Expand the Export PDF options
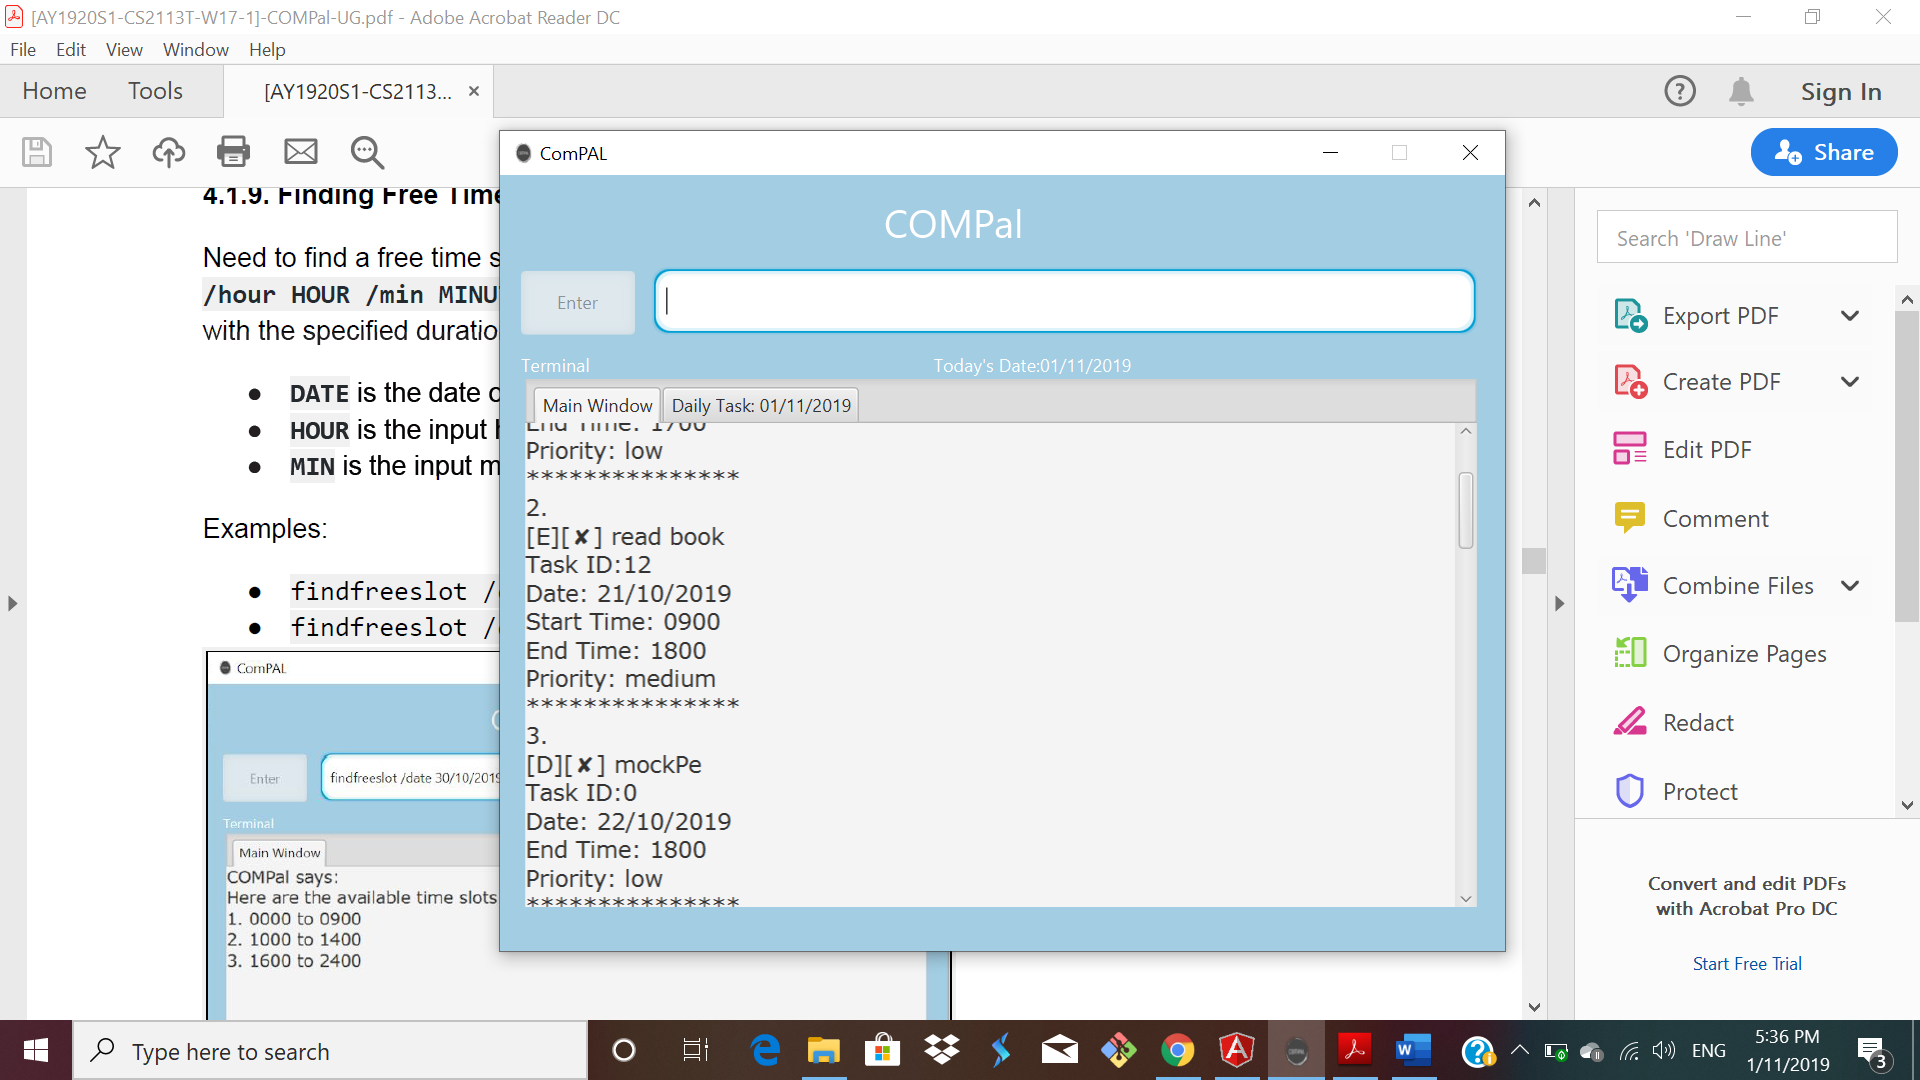 coord(1850,316)
